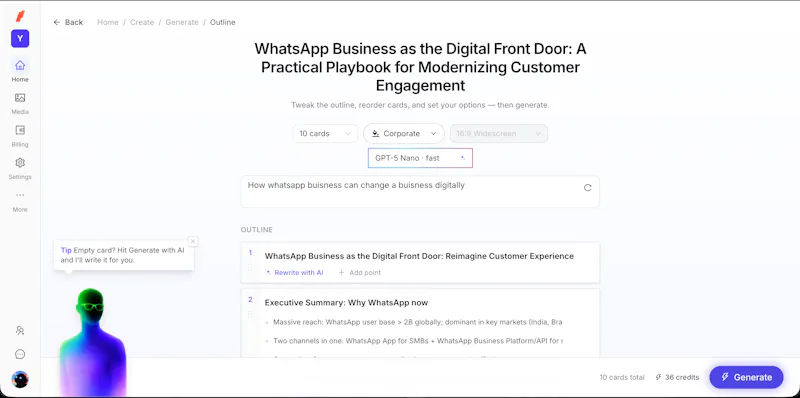Regenerate the prompt with refresh icon
The image size is (800, 398).
click(587, 188)
